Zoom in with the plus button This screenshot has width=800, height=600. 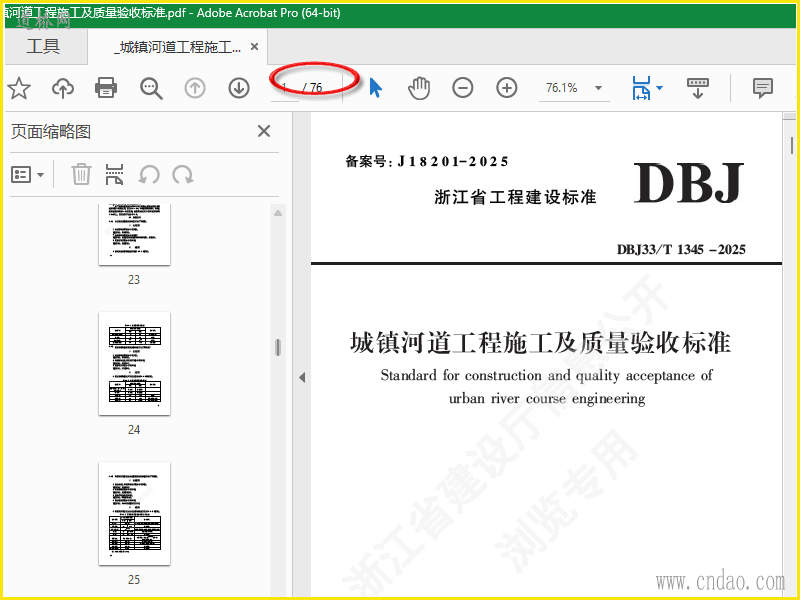(x=507, y=88)
